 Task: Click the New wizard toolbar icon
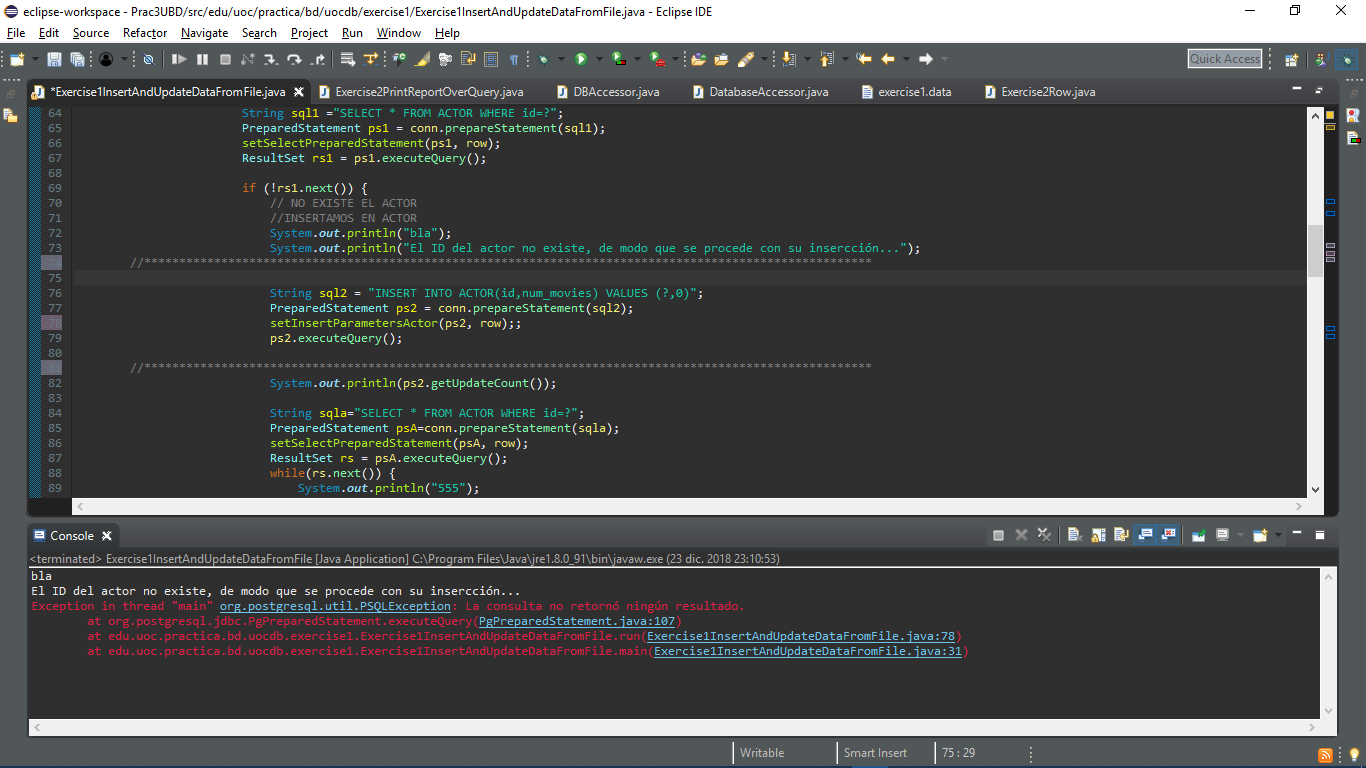coord(16,60)
